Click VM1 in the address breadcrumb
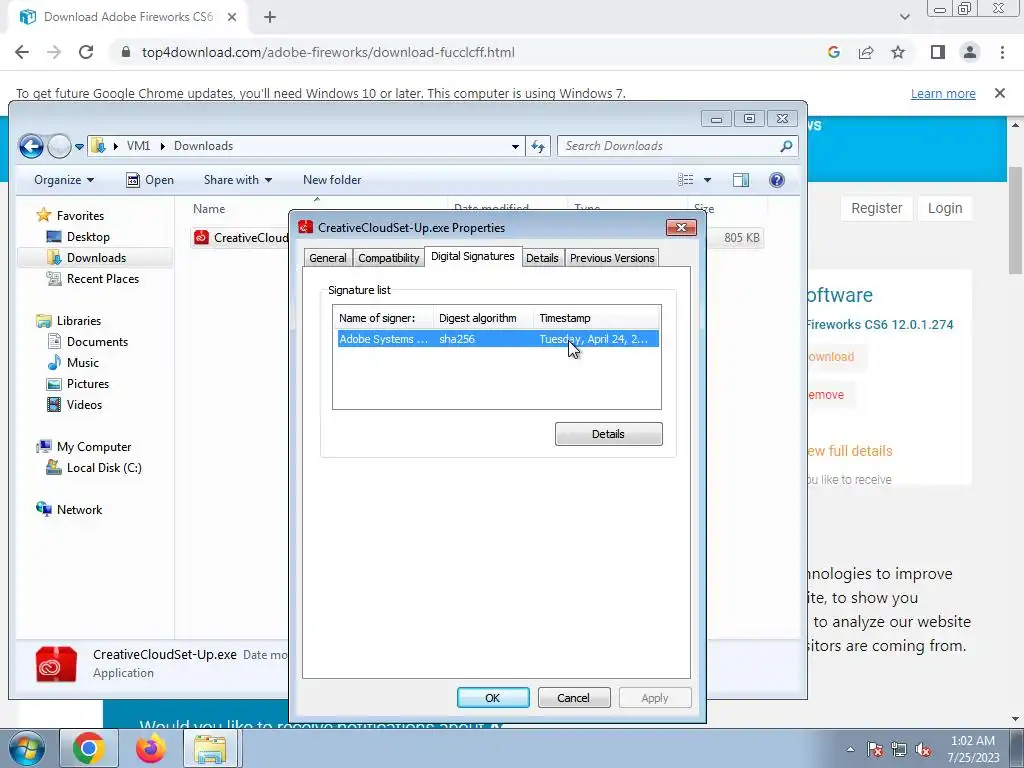 [138, 146]
